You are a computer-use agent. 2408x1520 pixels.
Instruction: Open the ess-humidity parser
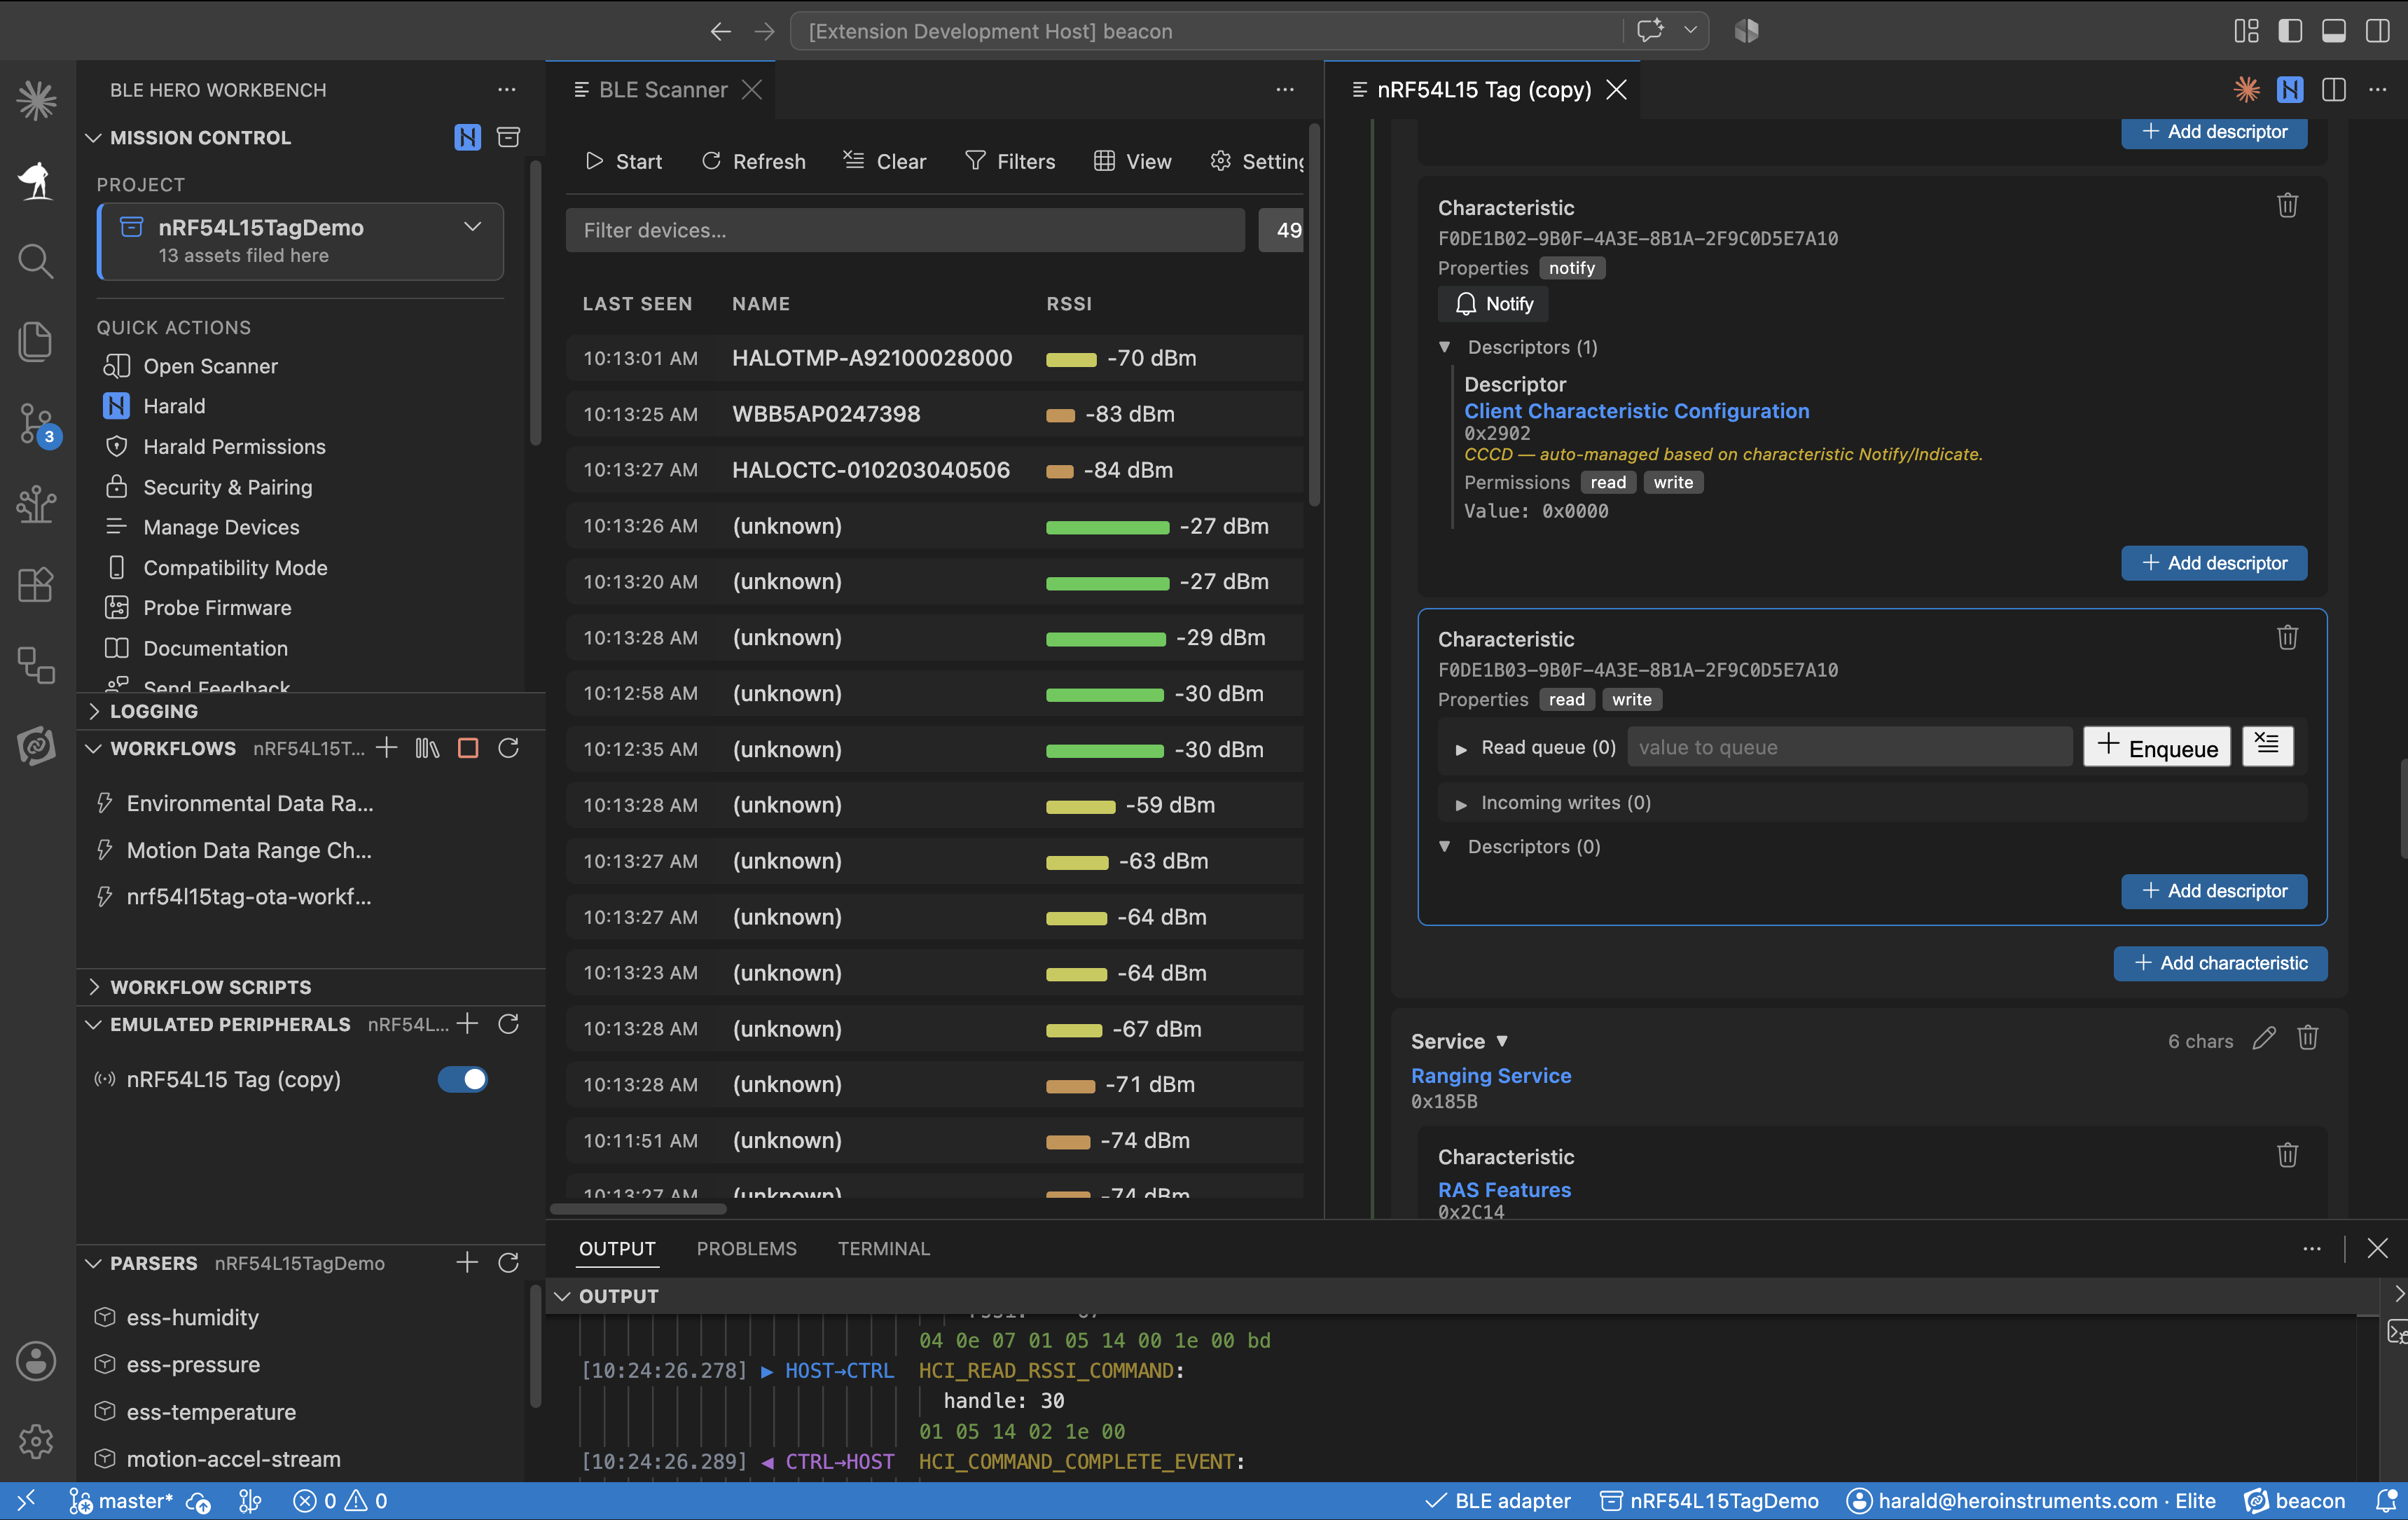coord(192,1317)
